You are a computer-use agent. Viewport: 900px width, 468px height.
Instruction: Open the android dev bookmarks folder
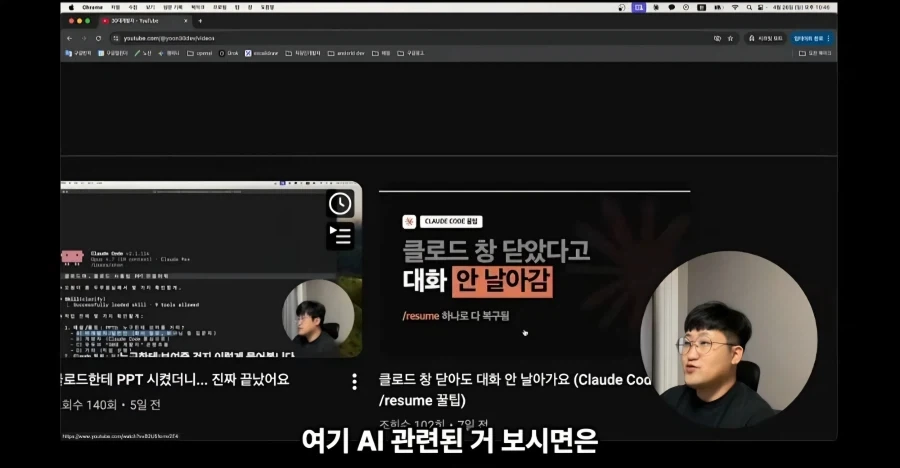point(346,53)
